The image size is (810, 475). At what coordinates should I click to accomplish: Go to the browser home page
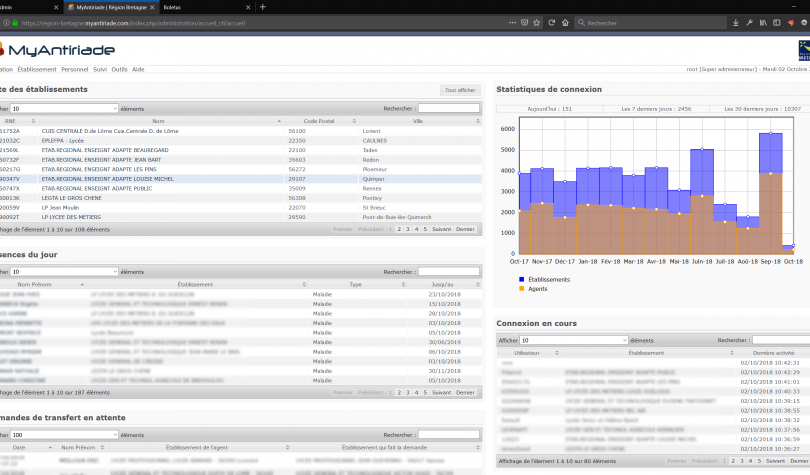point(565,23)
